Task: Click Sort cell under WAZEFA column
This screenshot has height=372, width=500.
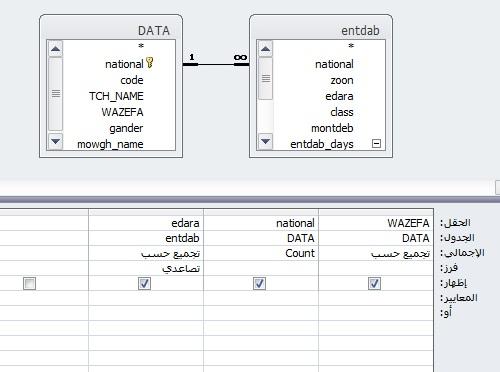Action: coord(376,268)
